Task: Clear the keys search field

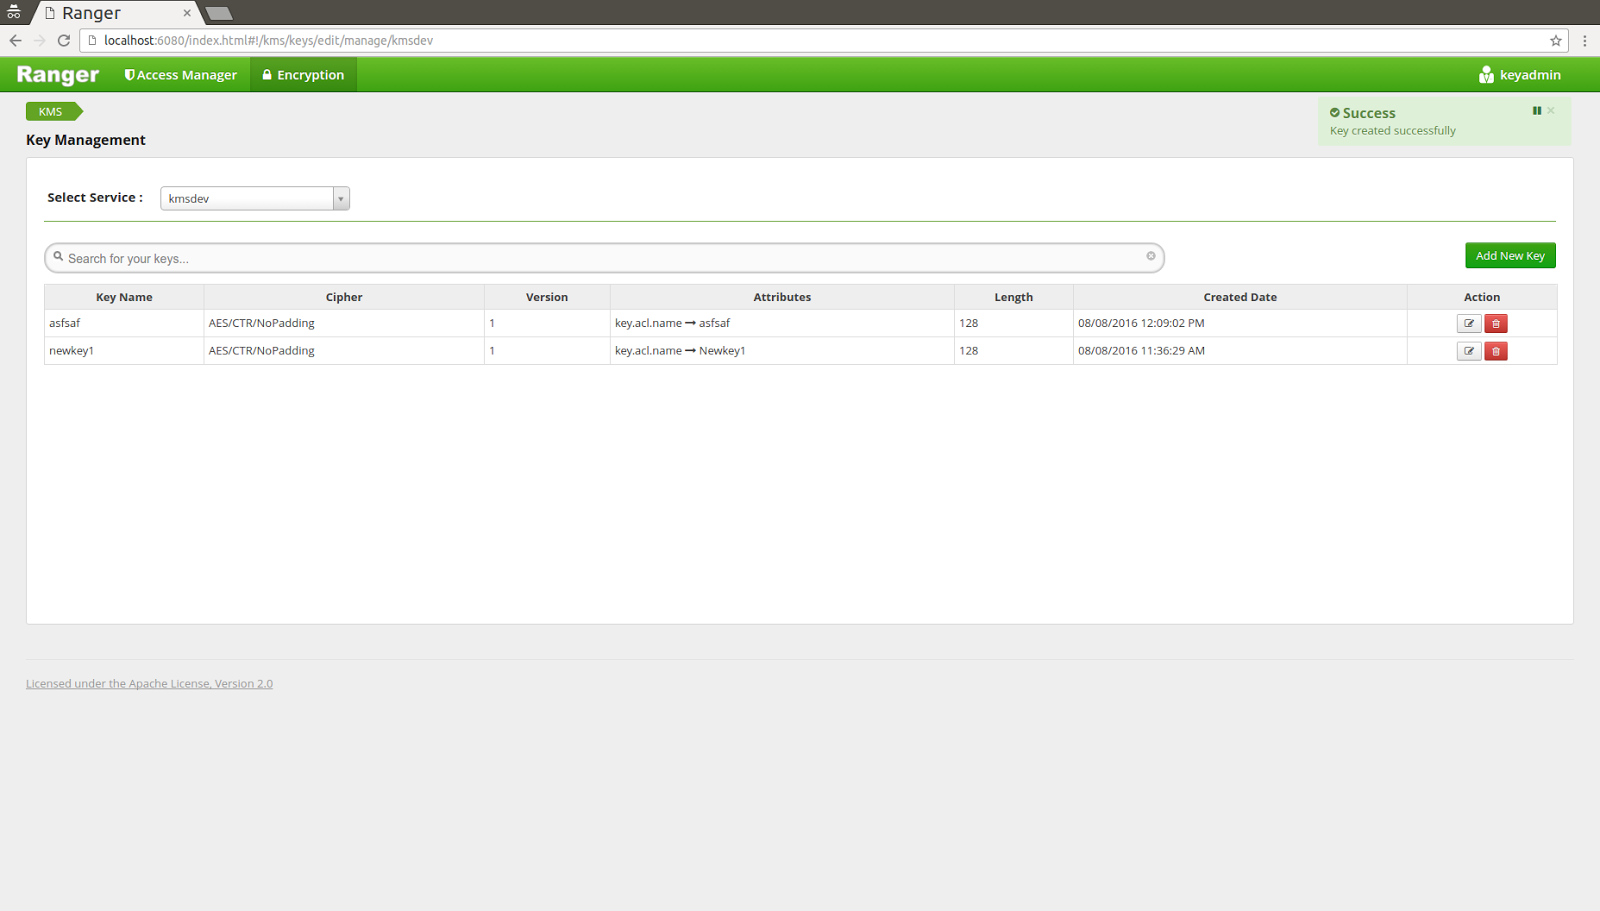Action: coord(1150,257)
